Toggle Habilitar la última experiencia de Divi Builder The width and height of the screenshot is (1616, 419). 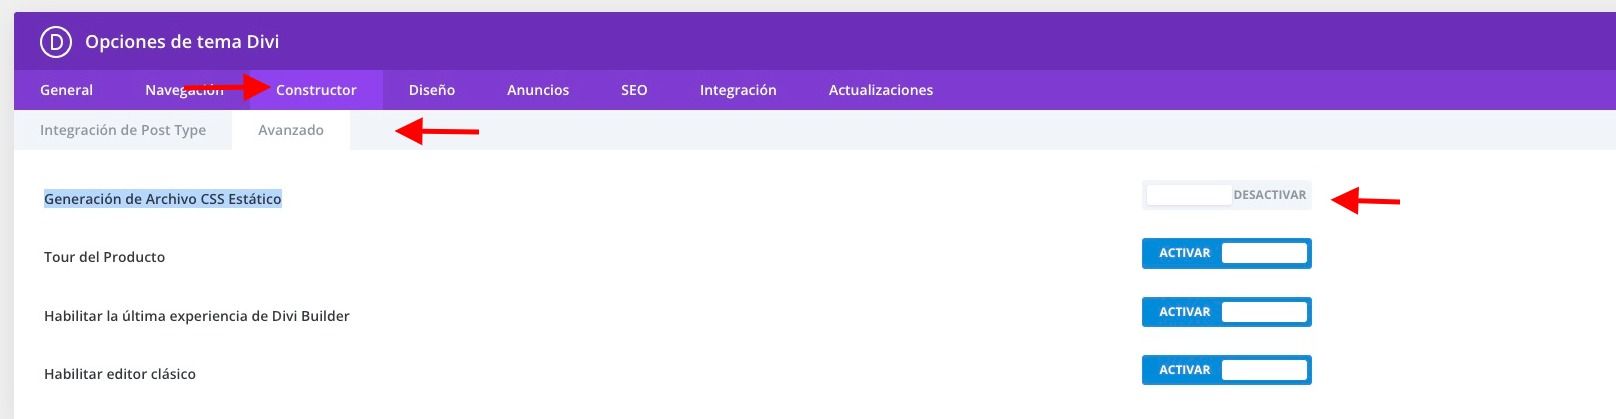tap(1227, 312)
